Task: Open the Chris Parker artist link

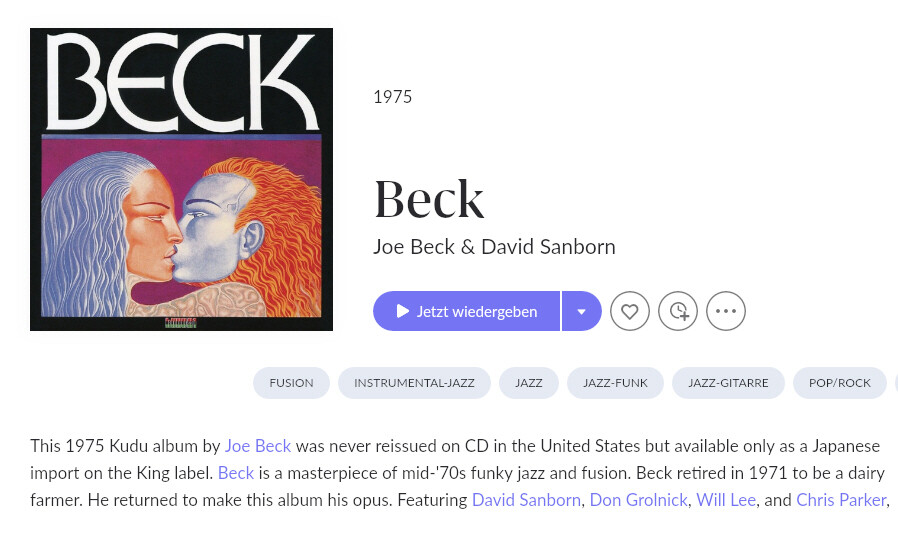Action: (841, 500)
